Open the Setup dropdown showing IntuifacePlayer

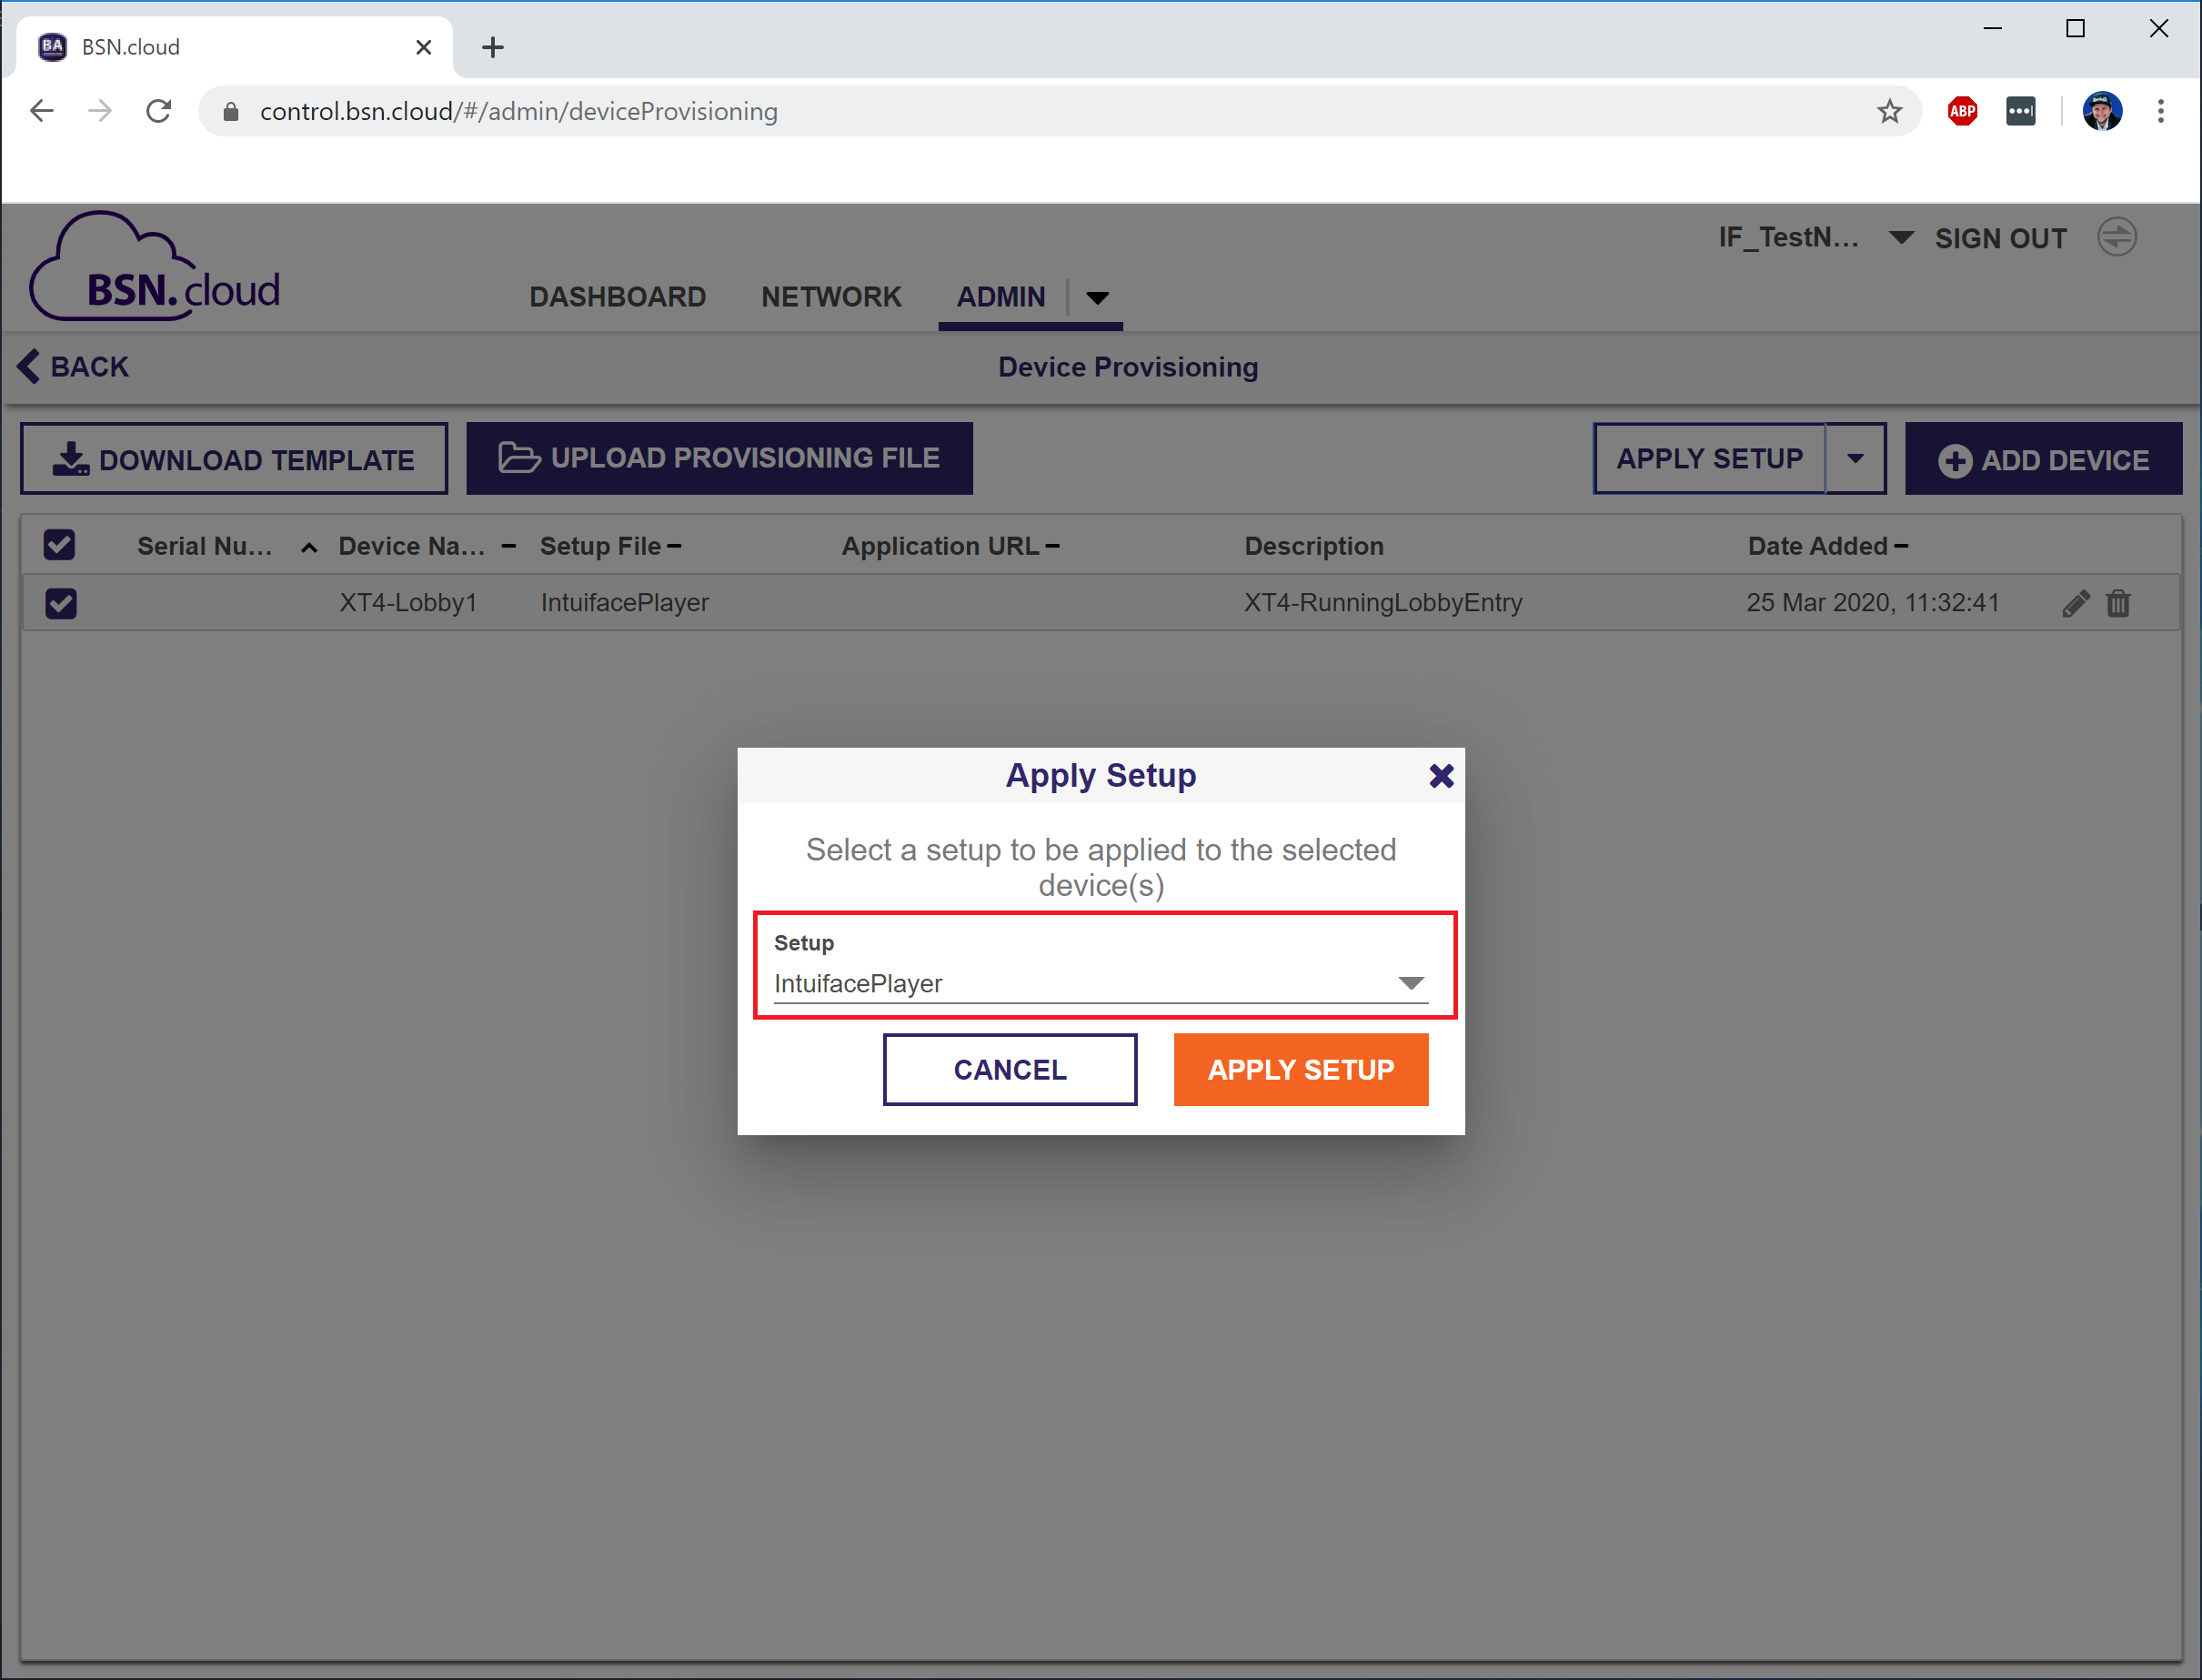(1100, 984)
